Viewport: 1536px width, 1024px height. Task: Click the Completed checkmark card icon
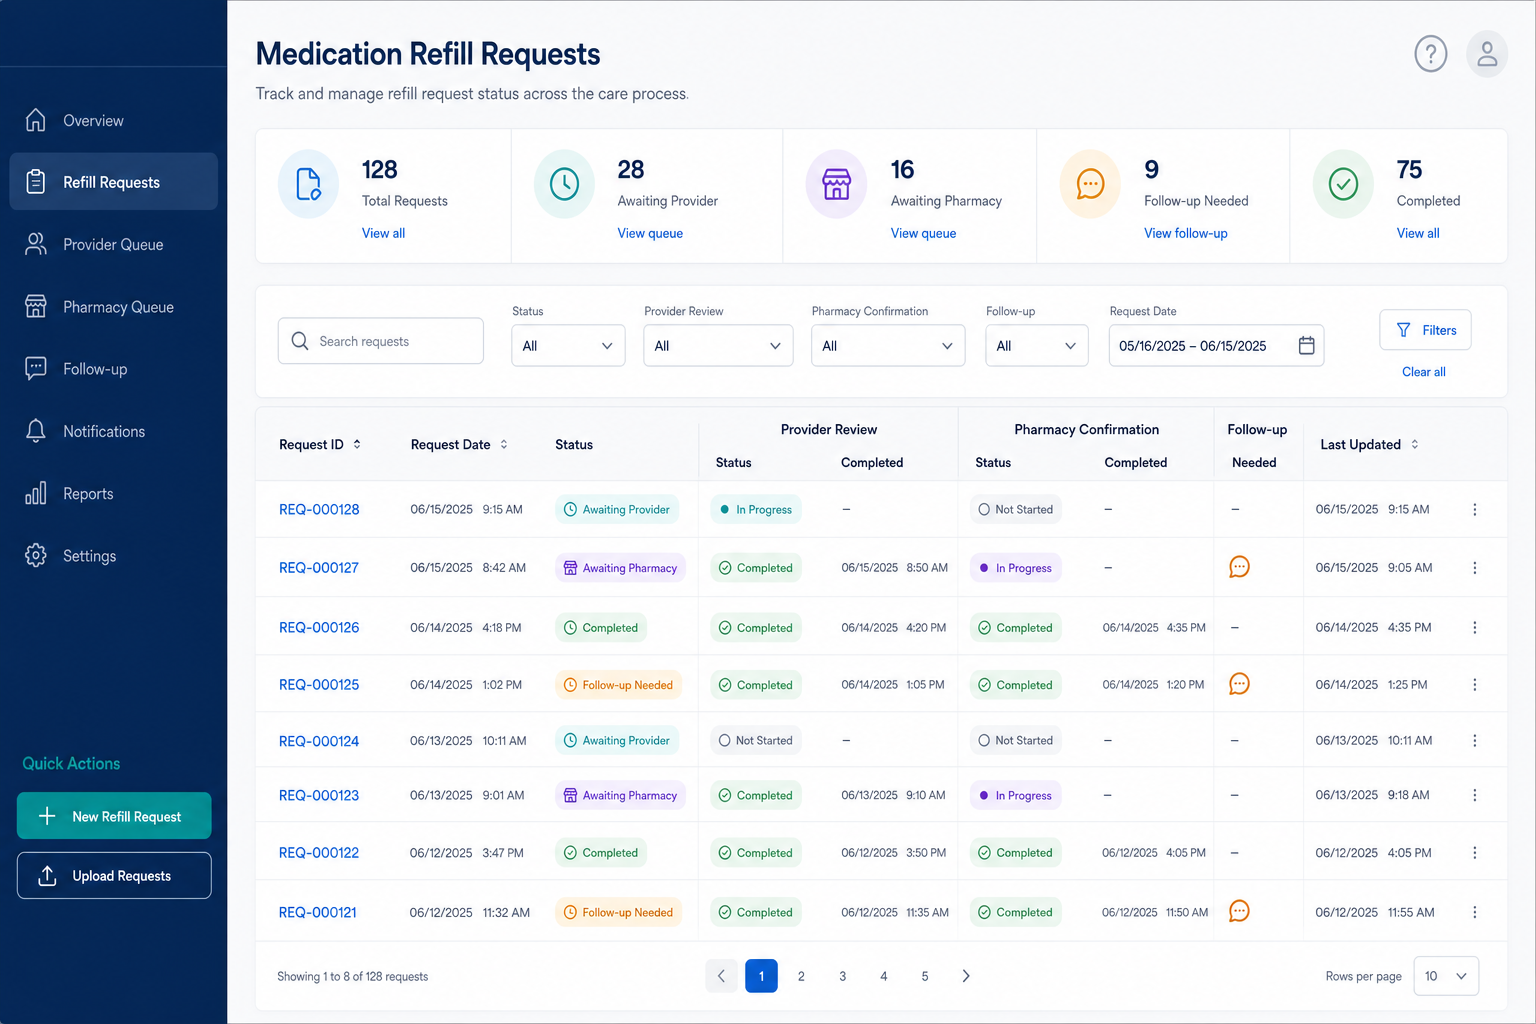coord(1343,184)
